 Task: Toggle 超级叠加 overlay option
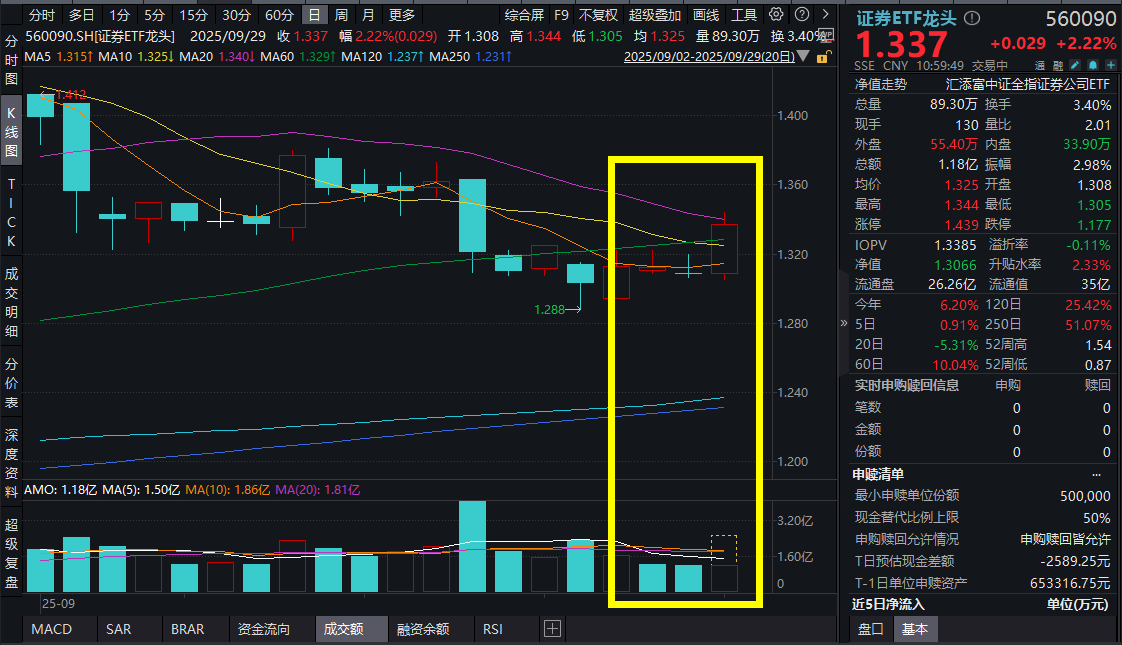[655, 15]
